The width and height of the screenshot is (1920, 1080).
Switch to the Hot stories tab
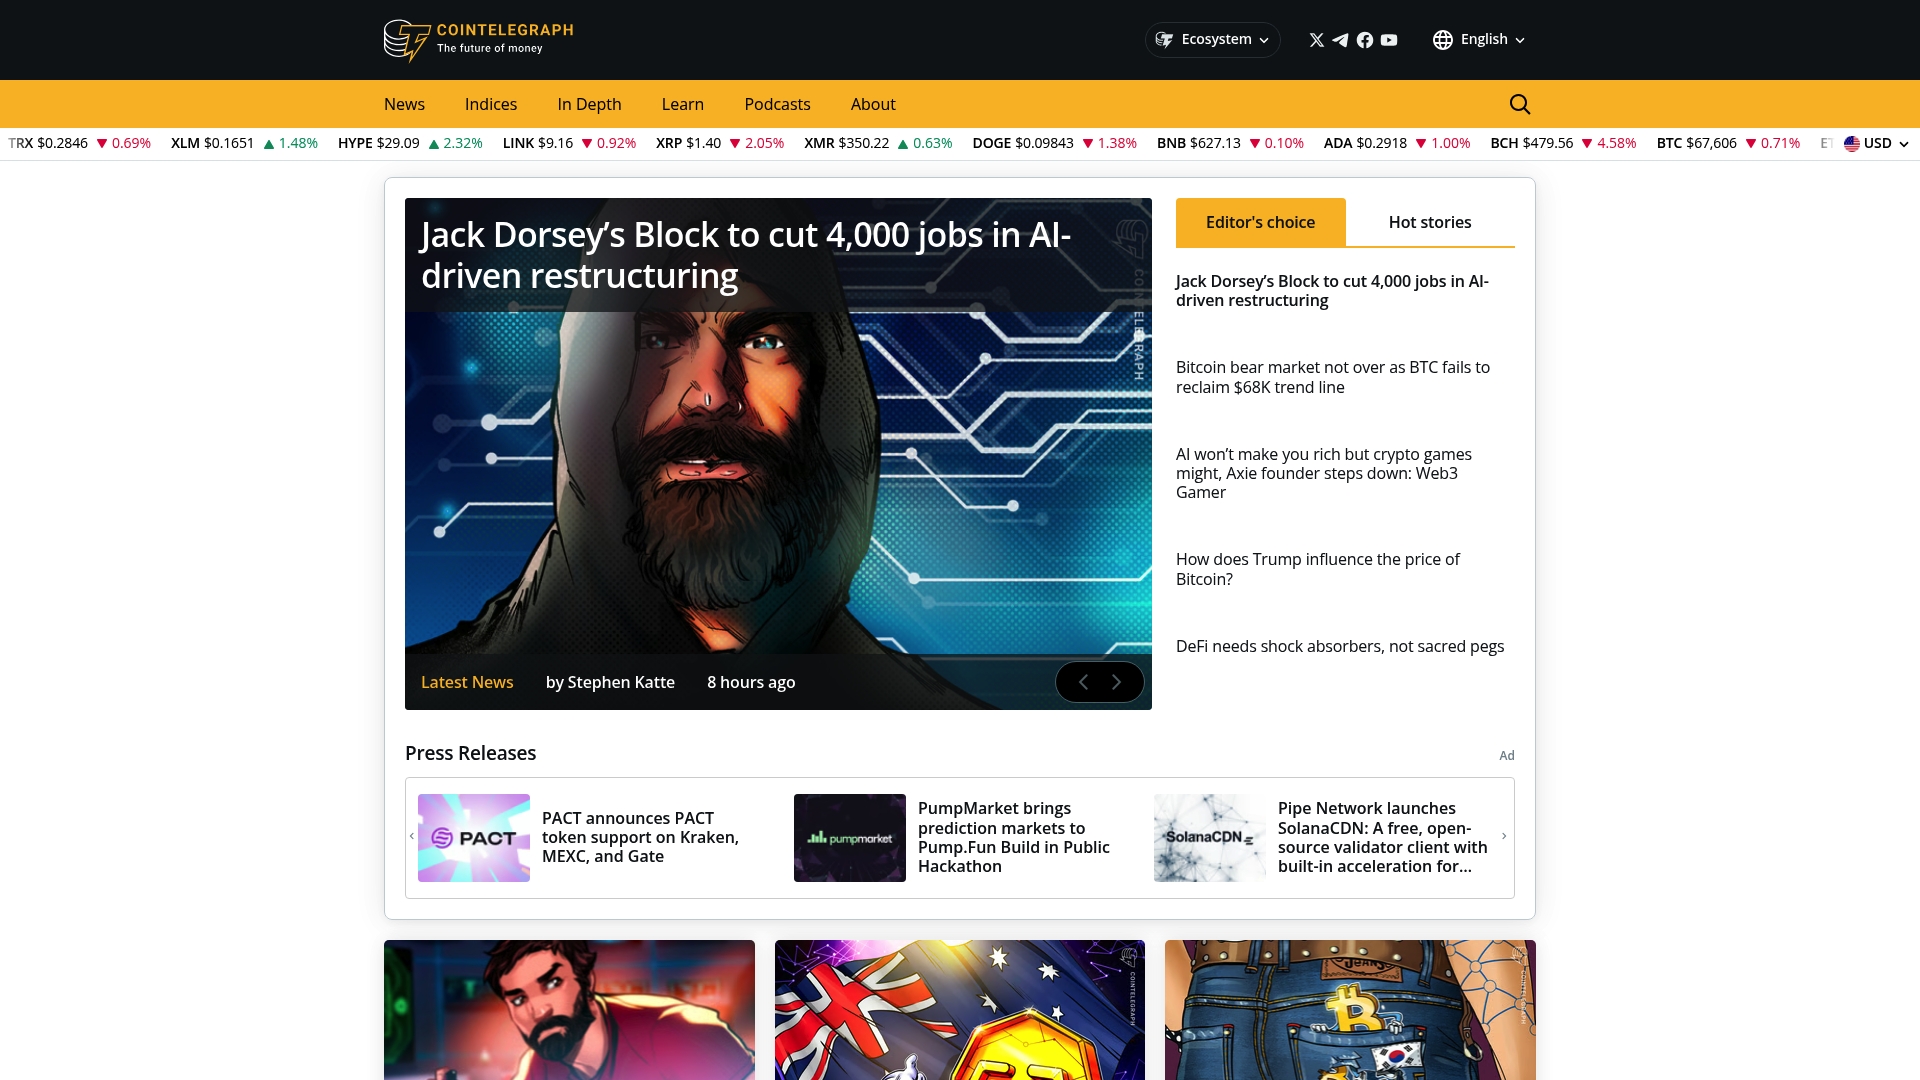pyautogui.click(x=1429, y=222)
